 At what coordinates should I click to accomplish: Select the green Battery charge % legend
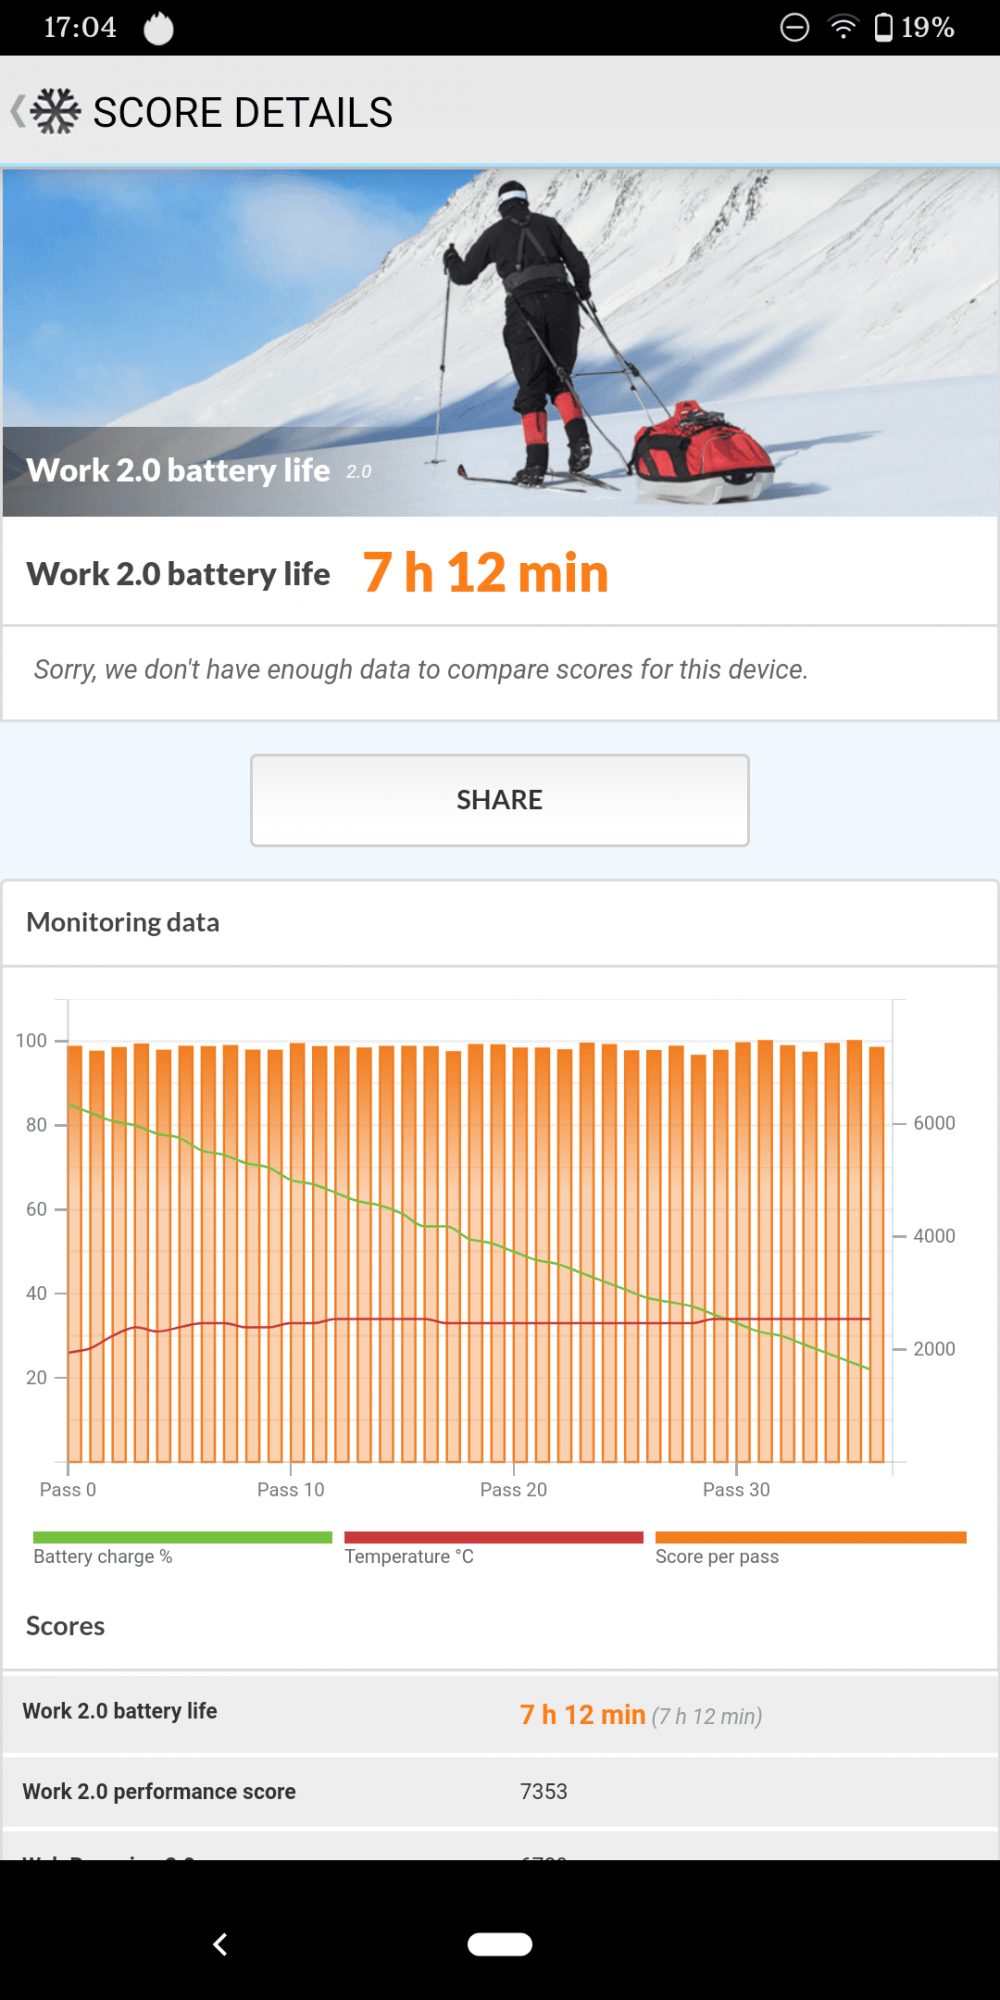coord(182,1547)
